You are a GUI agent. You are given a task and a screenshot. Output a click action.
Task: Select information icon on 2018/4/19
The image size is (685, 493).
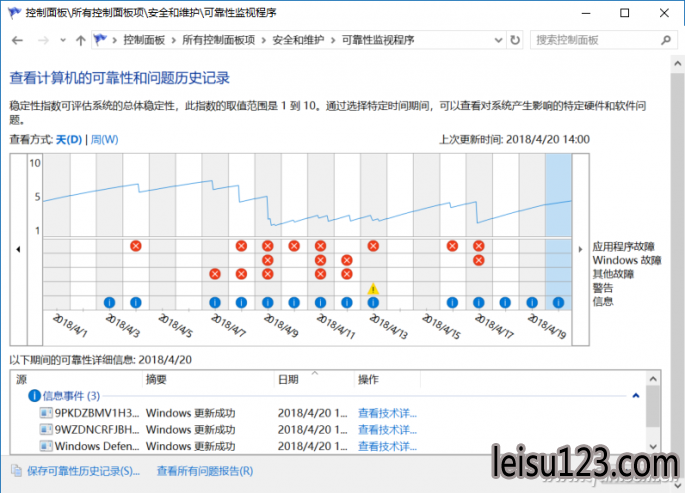pos(532,302)
